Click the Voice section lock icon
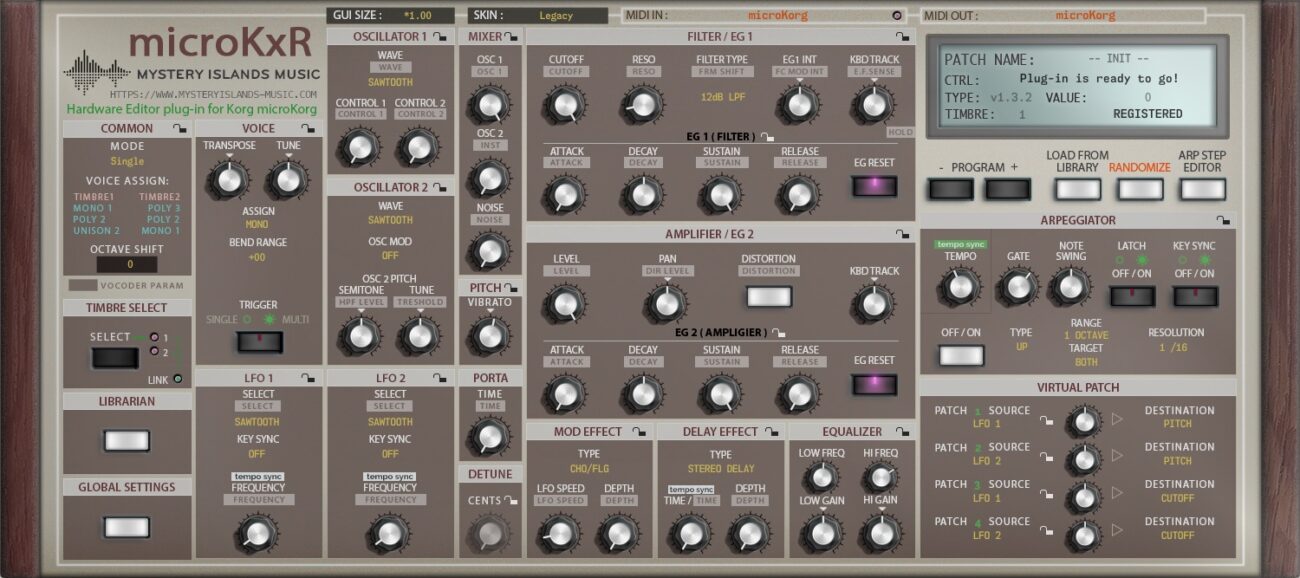This screenshot has height=578, width=1300. click(x=308, y=129)
